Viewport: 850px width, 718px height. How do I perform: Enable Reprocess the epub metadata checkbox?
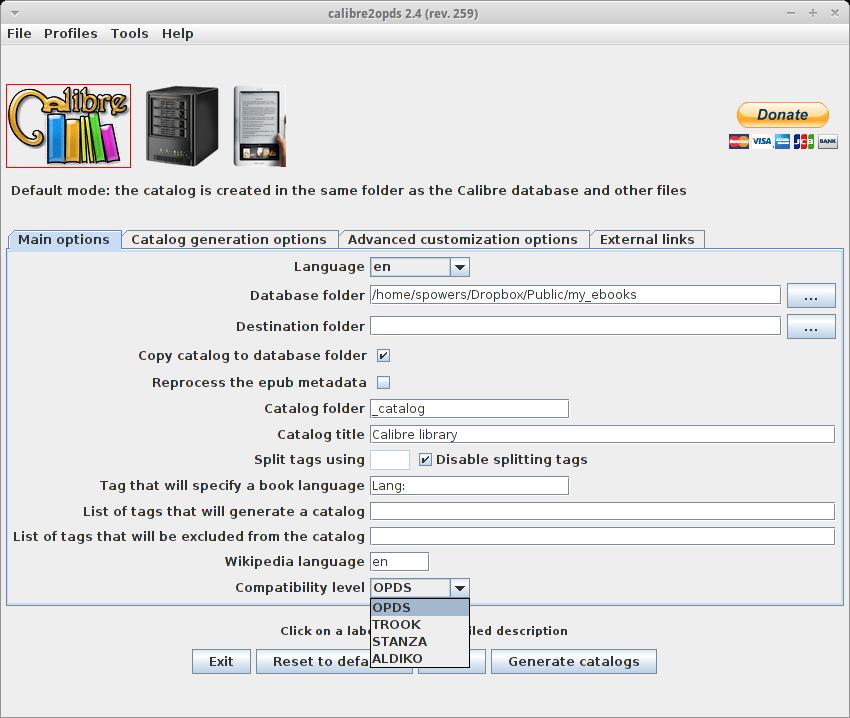coord(383,383)
